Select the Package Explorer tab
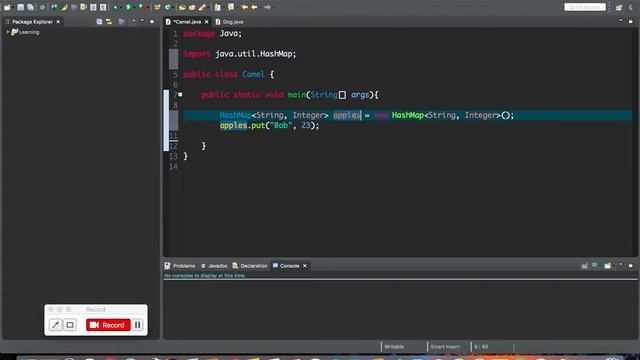640x360 pixels. [x=32, y=22]
